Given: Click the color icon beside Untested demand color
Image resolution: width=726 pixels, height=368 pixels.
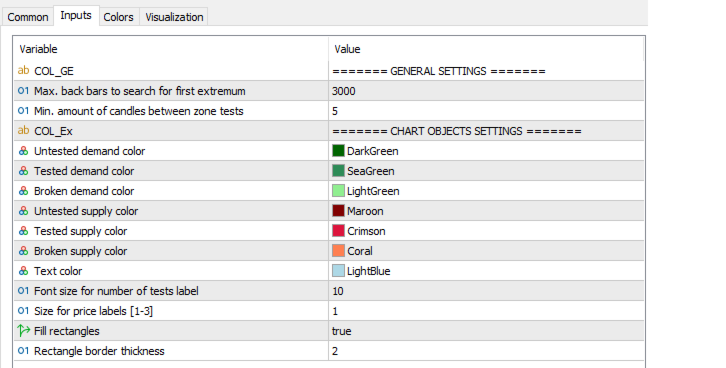Looking at the screenshot, I should tap(23, 151).
